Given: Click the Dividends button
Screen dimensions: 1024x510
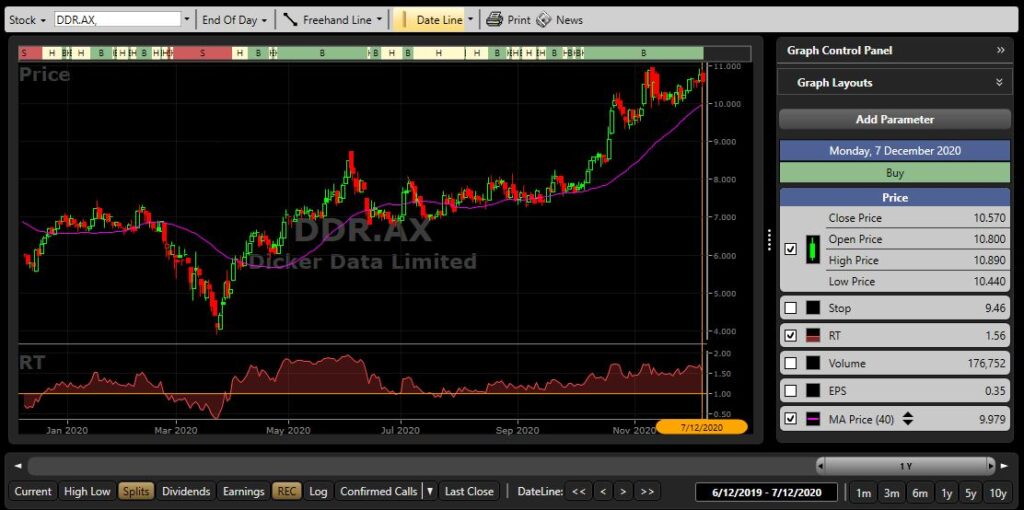Looking at the screenshot, I should tap(186, 491).
